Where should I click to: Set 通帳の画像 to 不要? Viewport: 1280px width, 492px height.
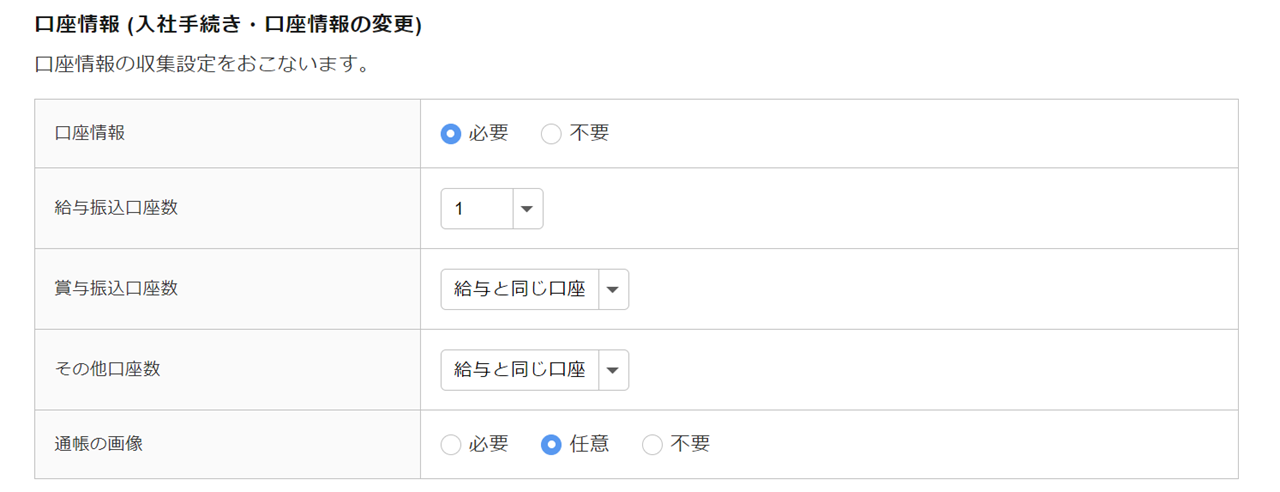[x=652, y=445]
